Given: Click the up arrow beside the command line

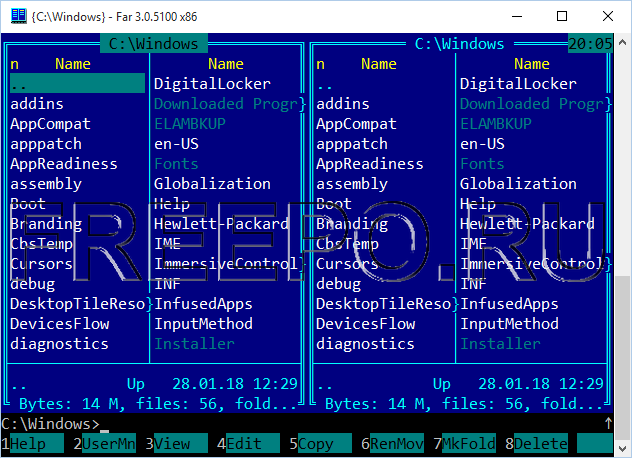Looking at the screenshot, I should coord(610,424).
